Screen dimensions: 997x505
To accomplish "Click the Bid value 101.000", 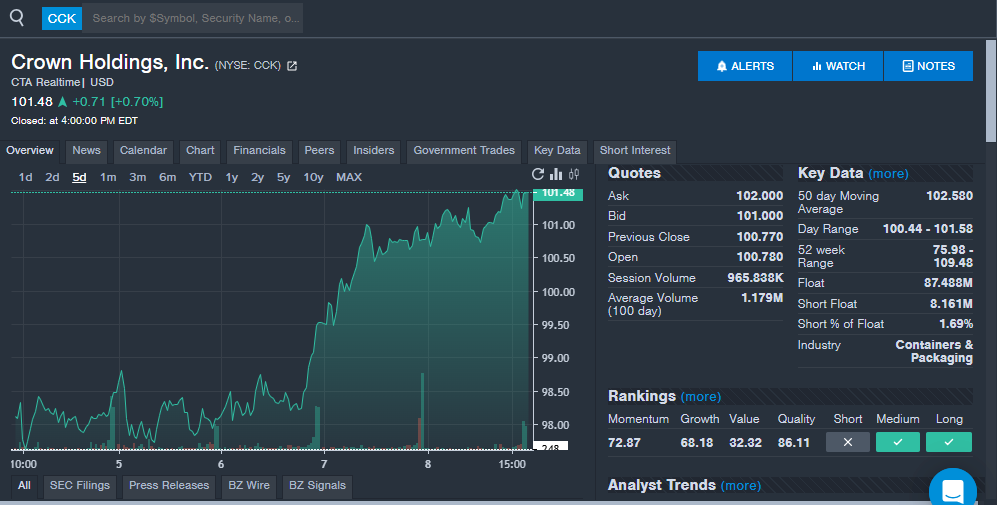I will 760,216.
